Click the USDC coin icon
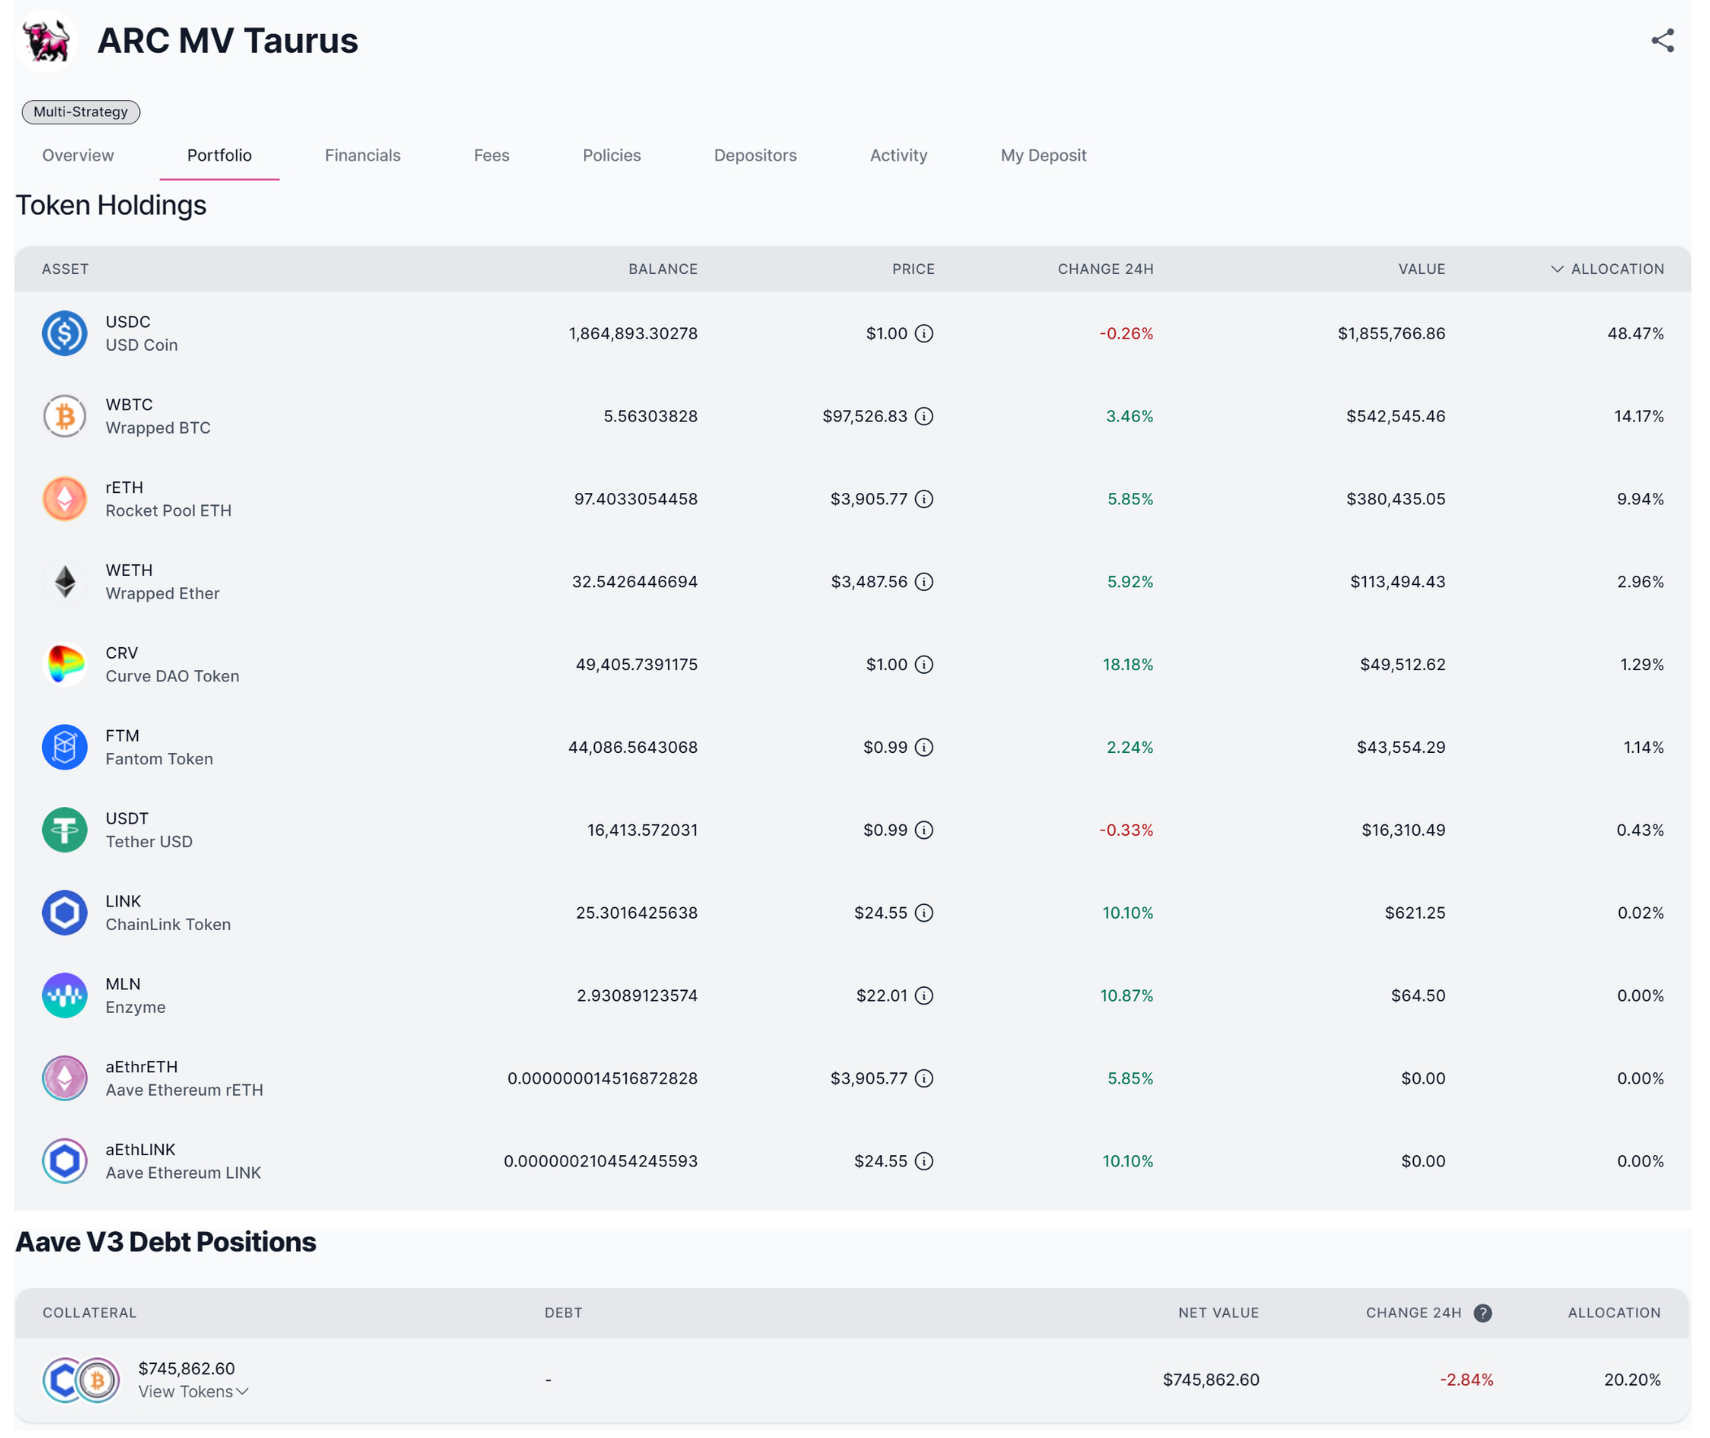 pyautogui.click(x=65, y=334)
